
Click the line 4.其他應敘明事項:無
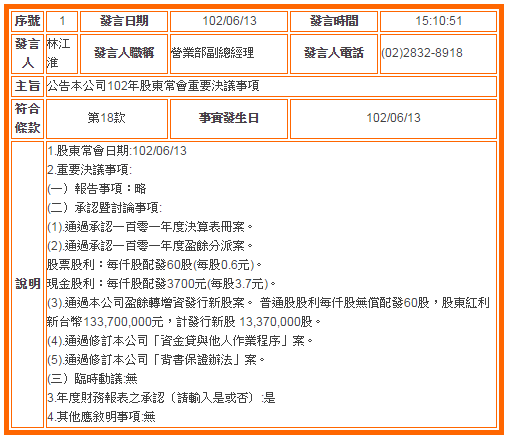pyautogui.click(x=101, y=417)
